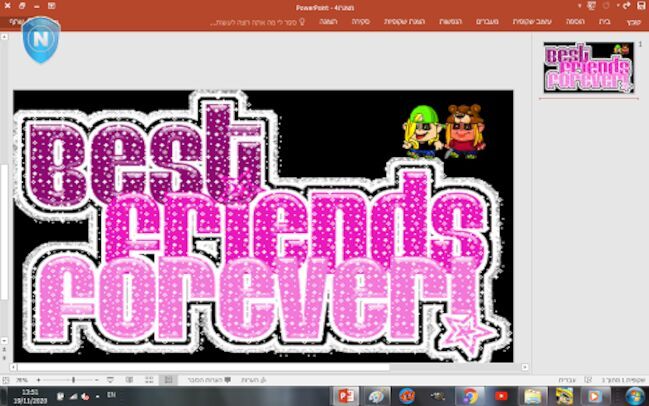This screenshot has height=406, width=649.
Task: Open Ribbon Display Options in title bar
Action: 51,6
